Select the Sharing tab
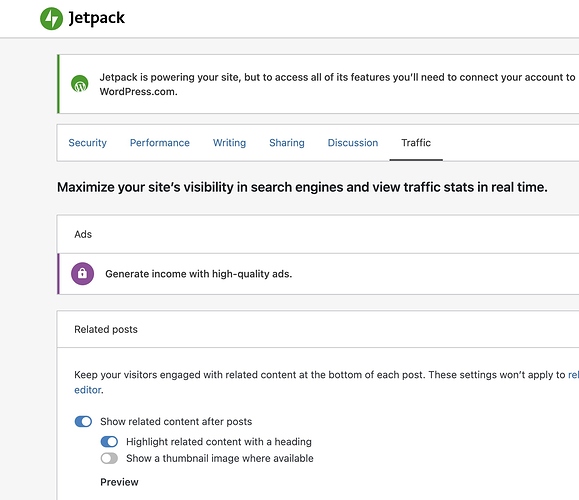The image size is (579, 500). pos(287,143)
